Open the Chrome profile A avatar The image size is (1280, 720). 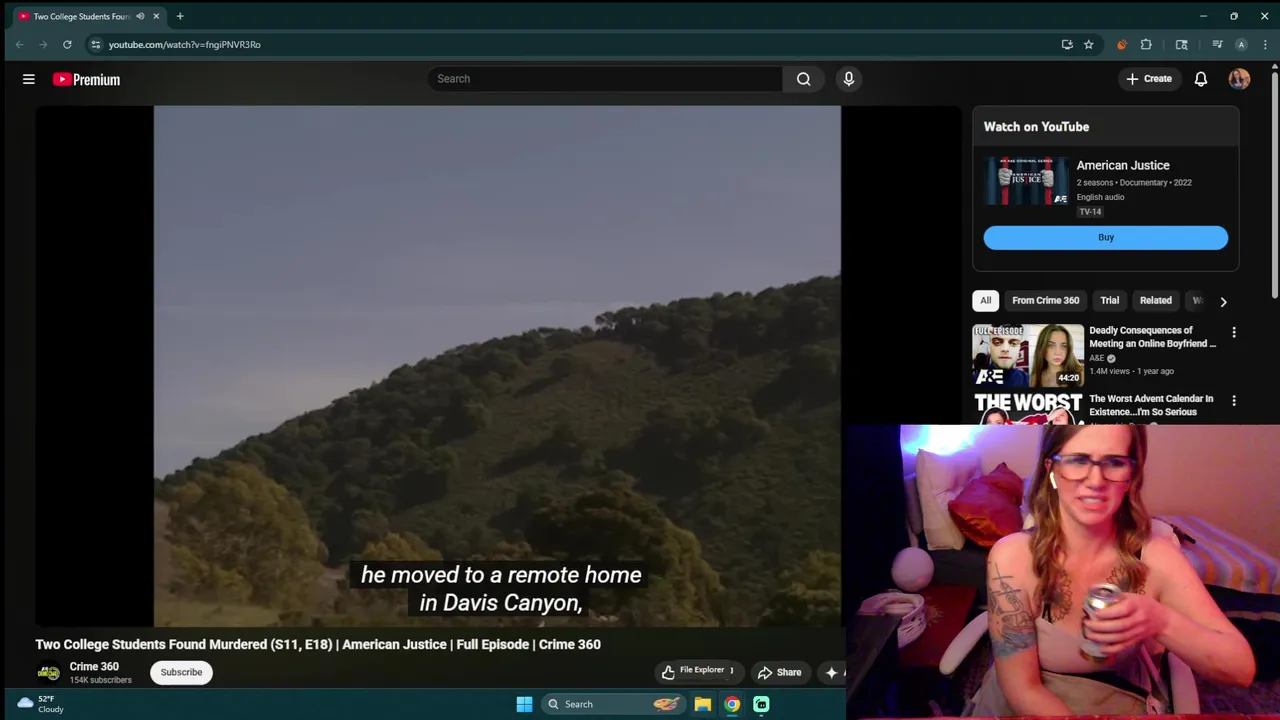(1241, 44)
